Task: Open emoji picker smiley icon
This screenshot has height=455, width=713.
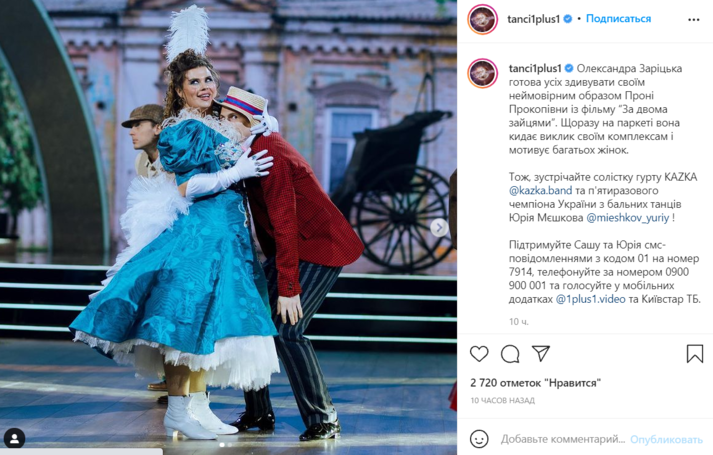Action: point(479,439)
